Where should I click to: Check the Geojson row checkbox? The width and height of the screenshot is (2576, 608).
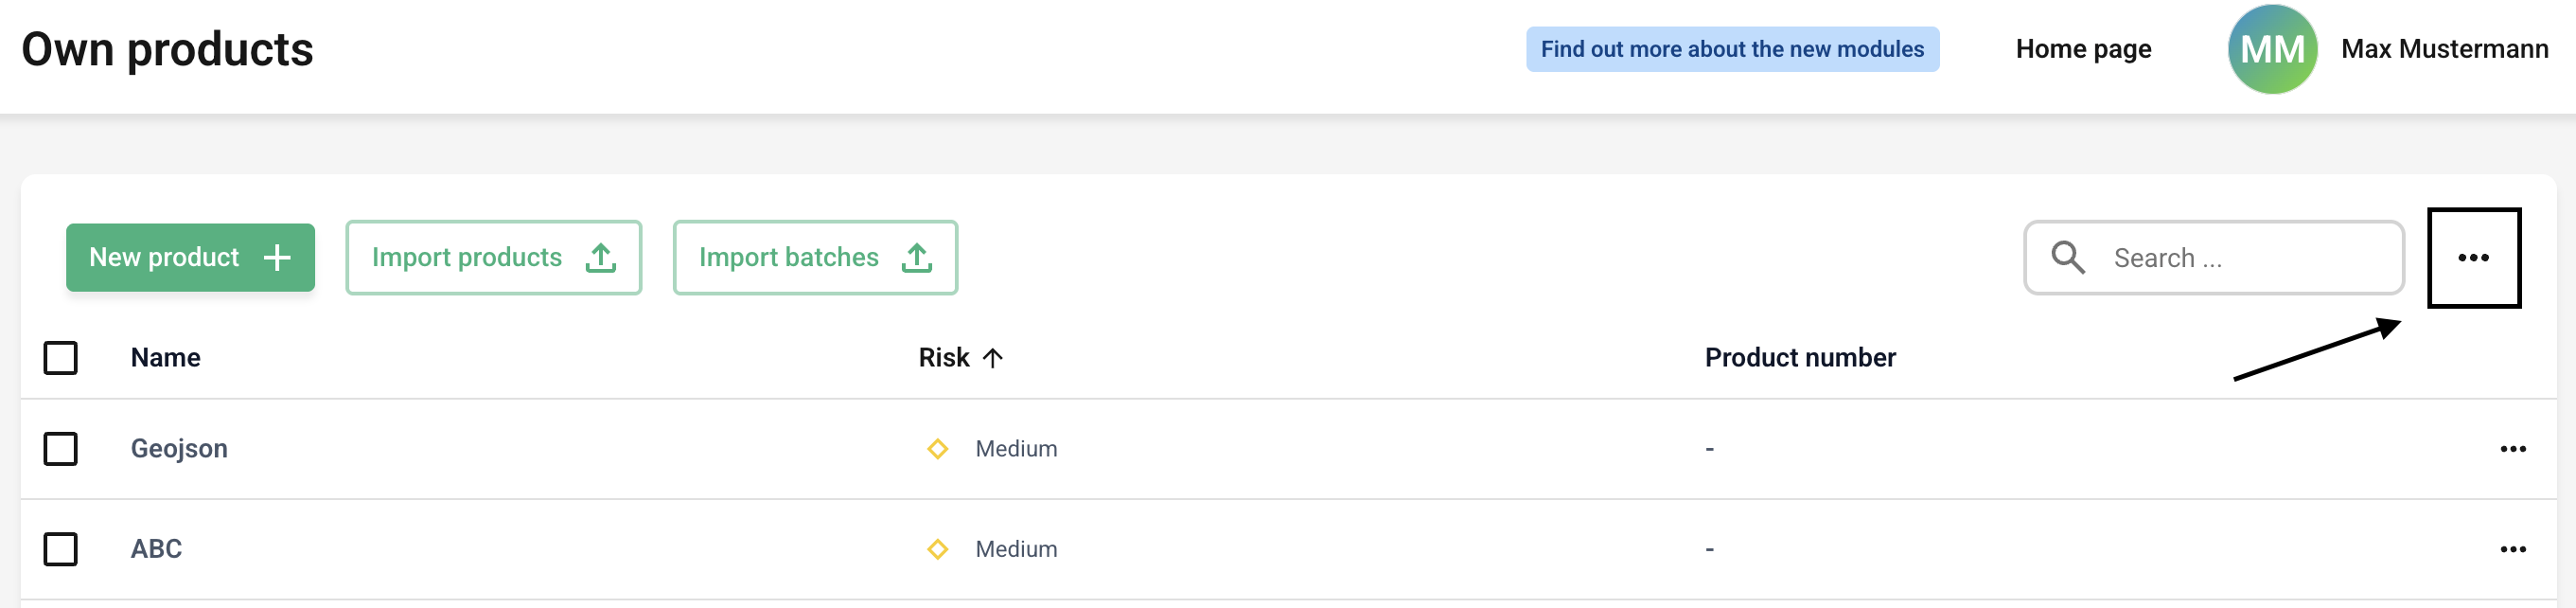61,449
